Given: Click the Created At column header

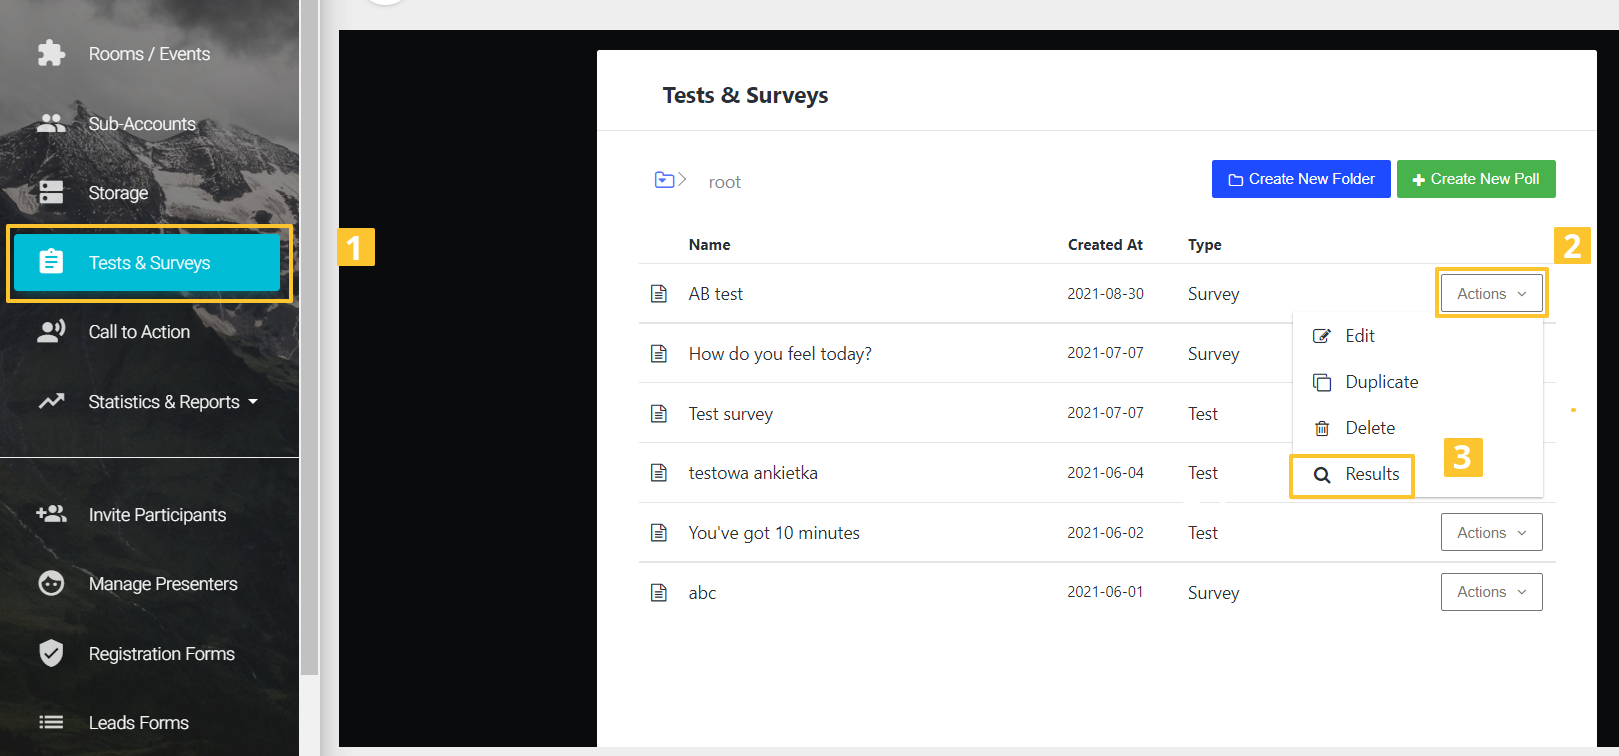Looking at the screenshot, I should coord(1105,245).
